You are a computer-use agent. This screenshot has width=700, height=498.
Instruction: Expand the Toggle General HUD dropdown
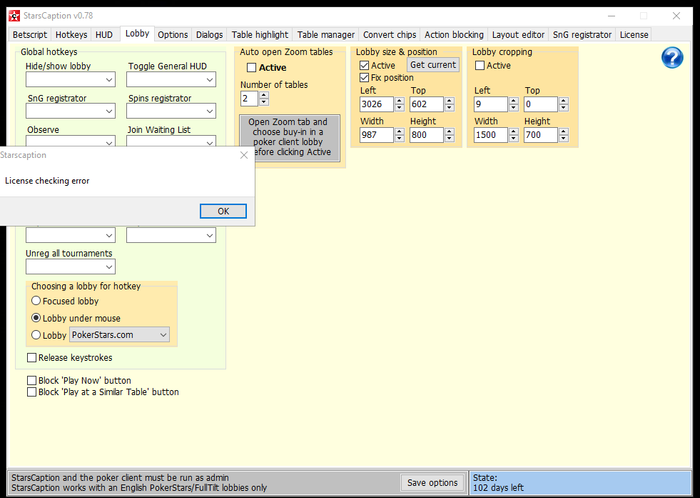171,80
